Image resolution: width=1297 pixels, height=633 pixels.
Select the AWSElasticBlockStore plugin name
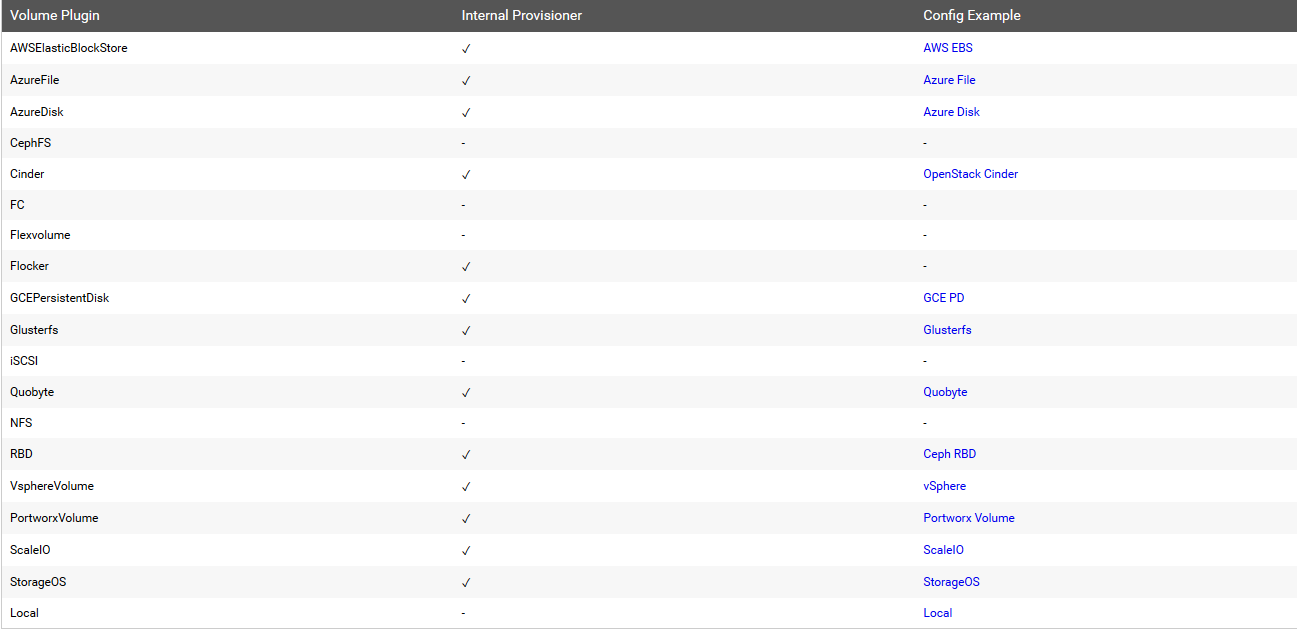click(x=69, y=48)
